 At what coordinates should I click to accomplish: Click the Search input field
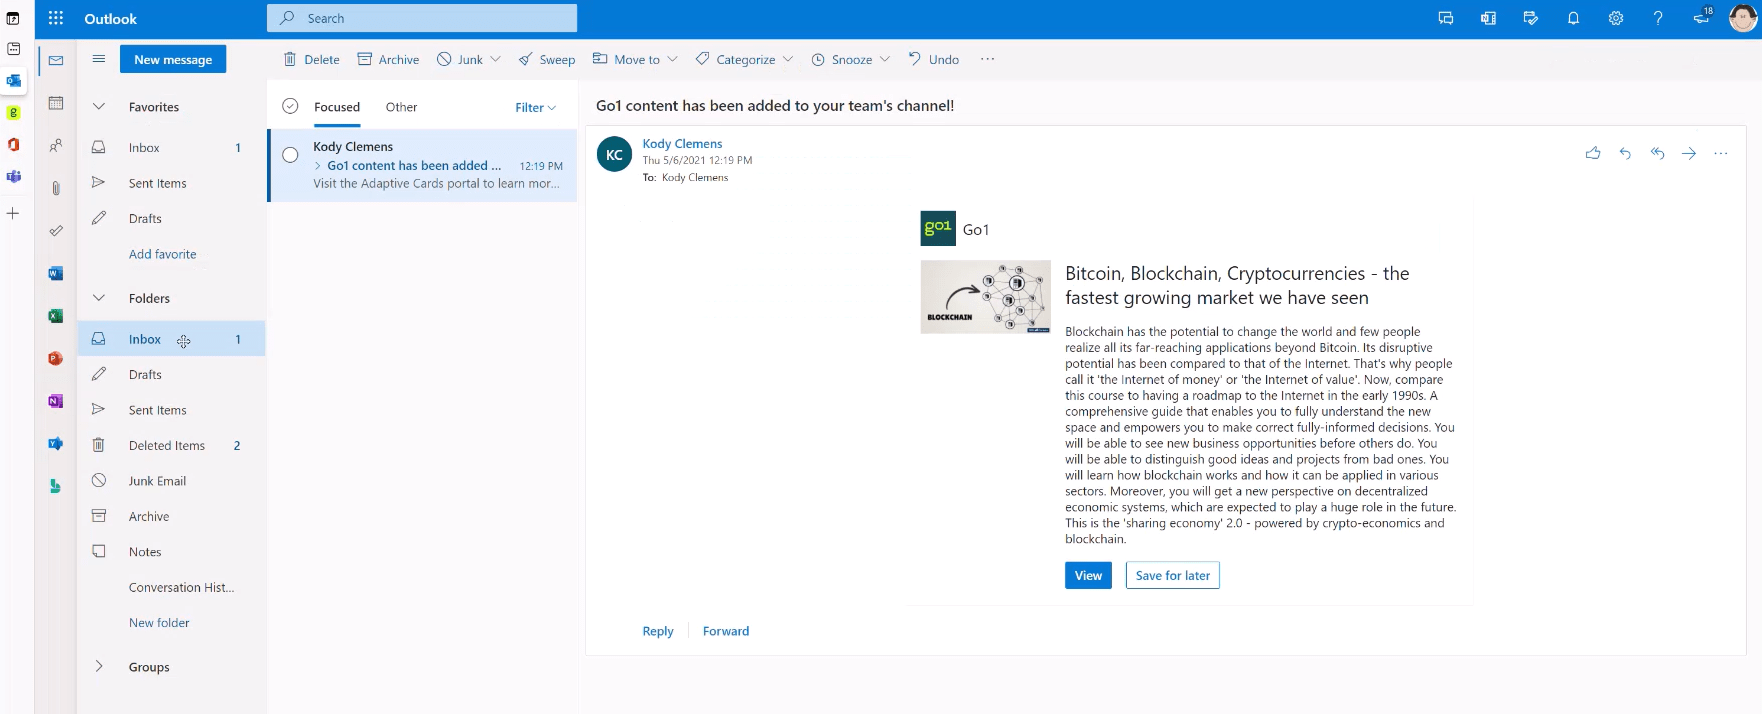(422, 18)
